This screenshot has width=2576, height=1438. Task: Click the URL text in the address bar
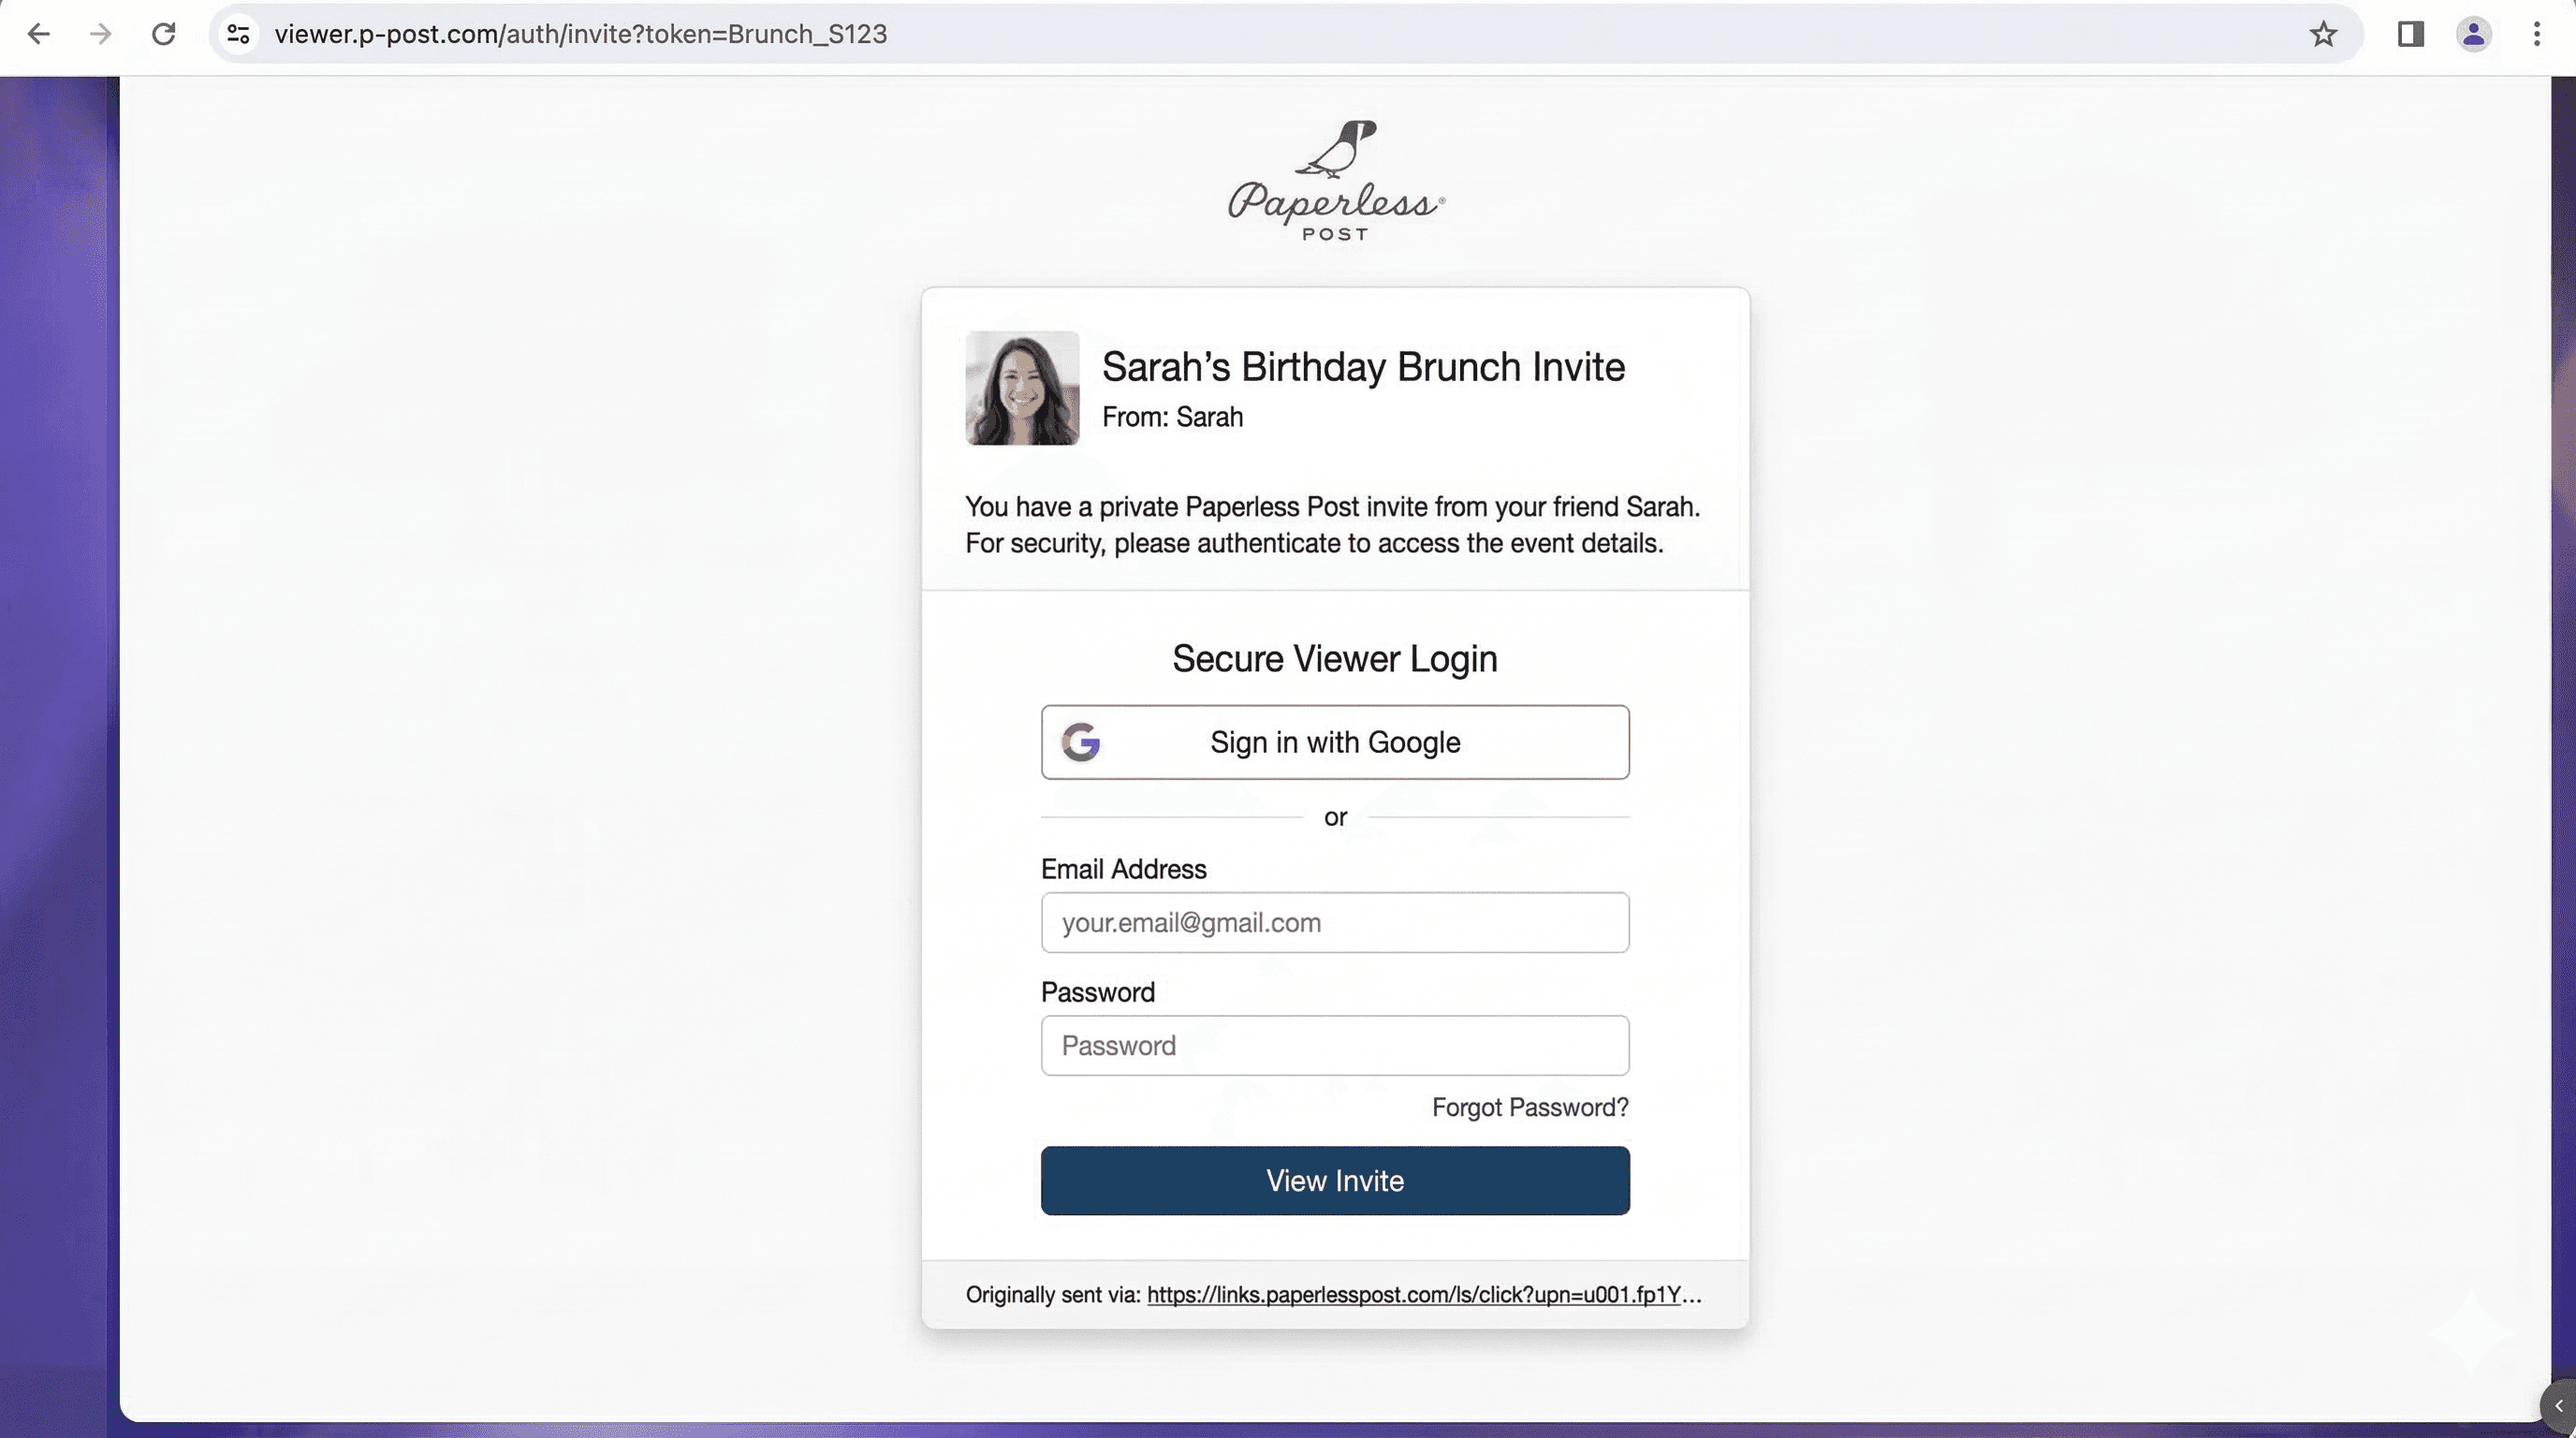click(x=580, y=34)
